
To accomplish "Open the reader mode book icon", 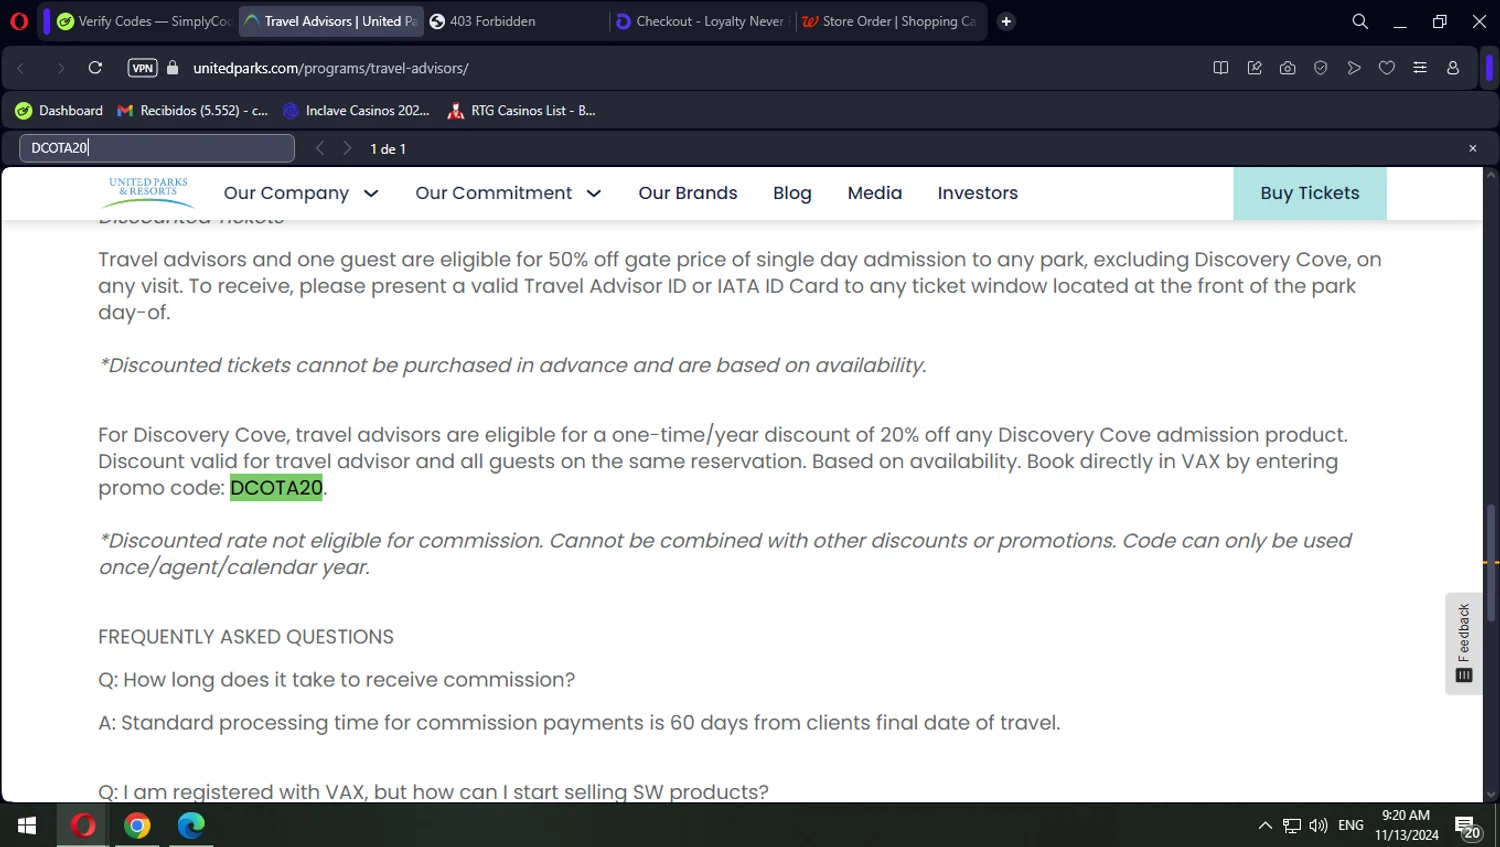I will pos(1221,68).
